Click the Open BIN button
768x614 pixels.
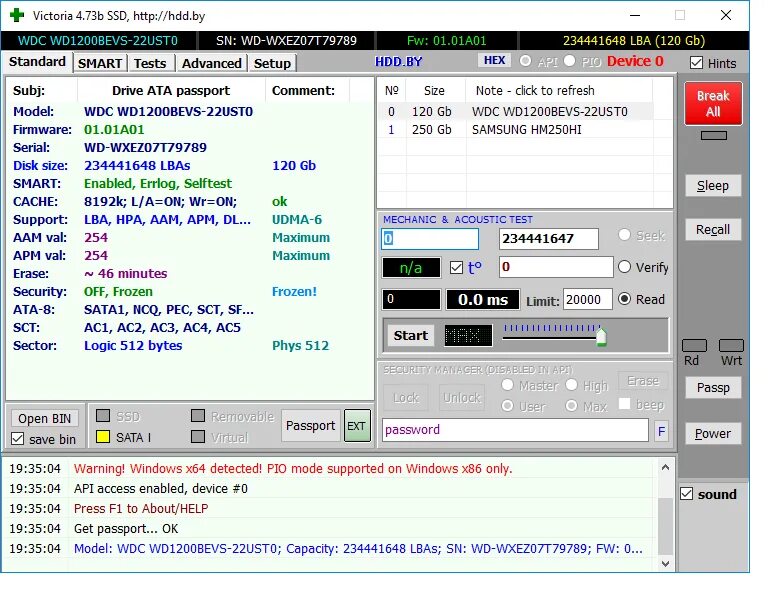pyautogui.click(x=45, y=419)
